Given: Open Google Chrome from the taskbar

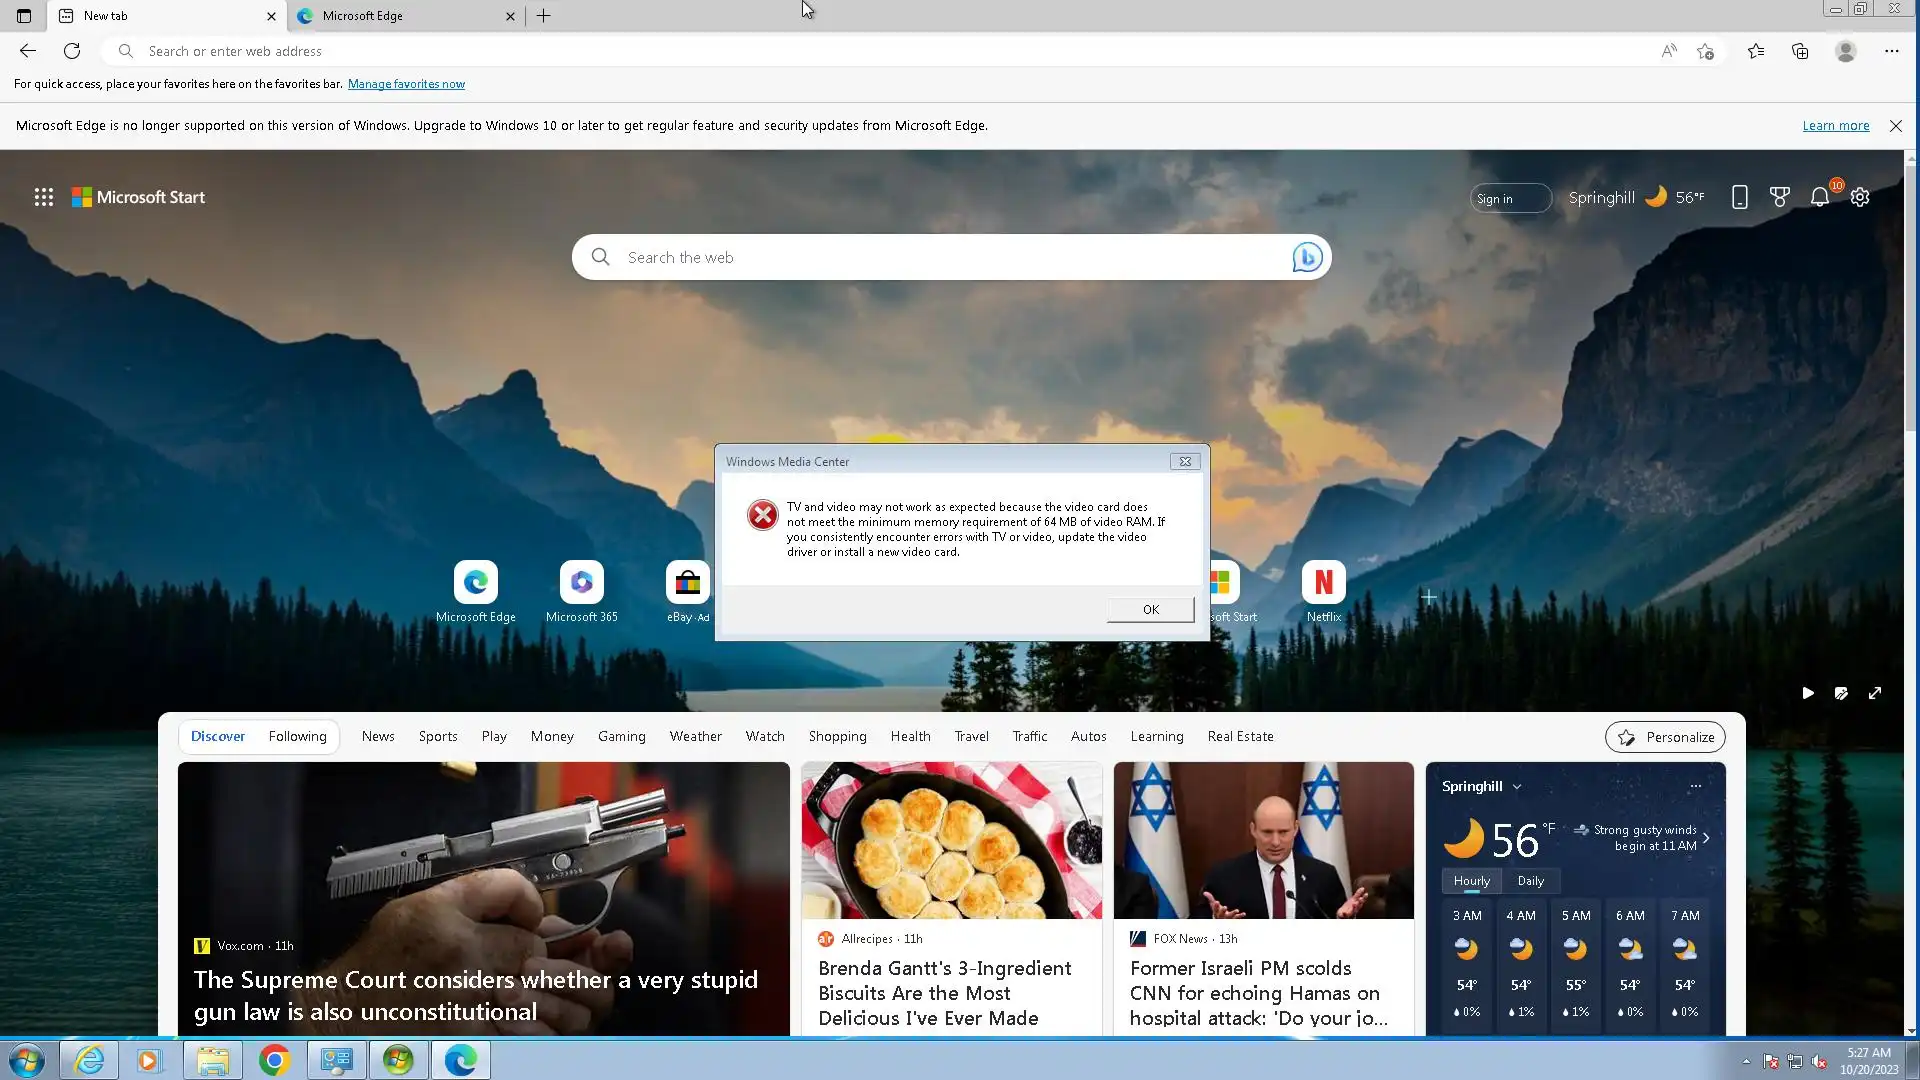Looking at the screenshot, I should 274,1060.
